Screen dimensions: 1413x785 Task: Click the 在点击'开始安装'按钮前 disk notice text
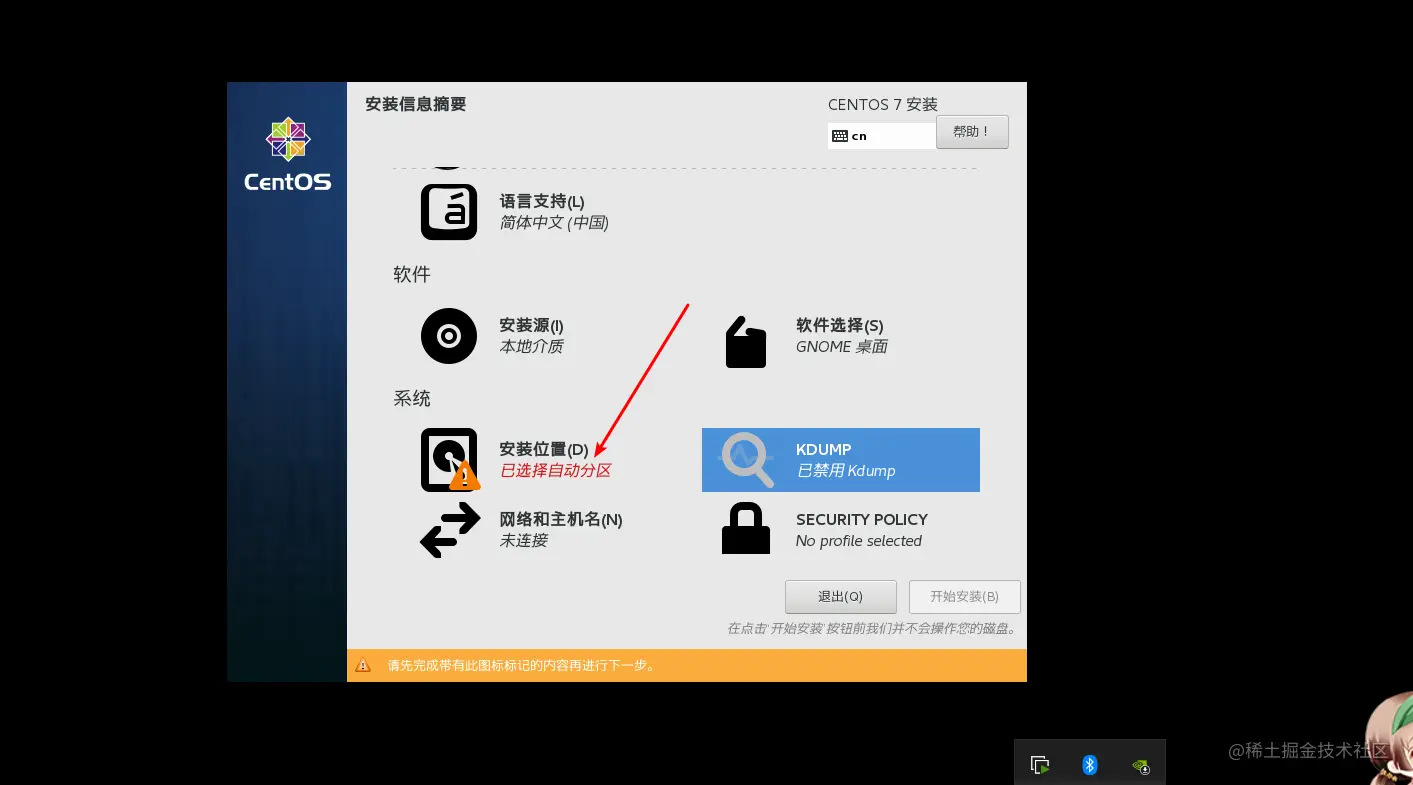coord(873,629)
